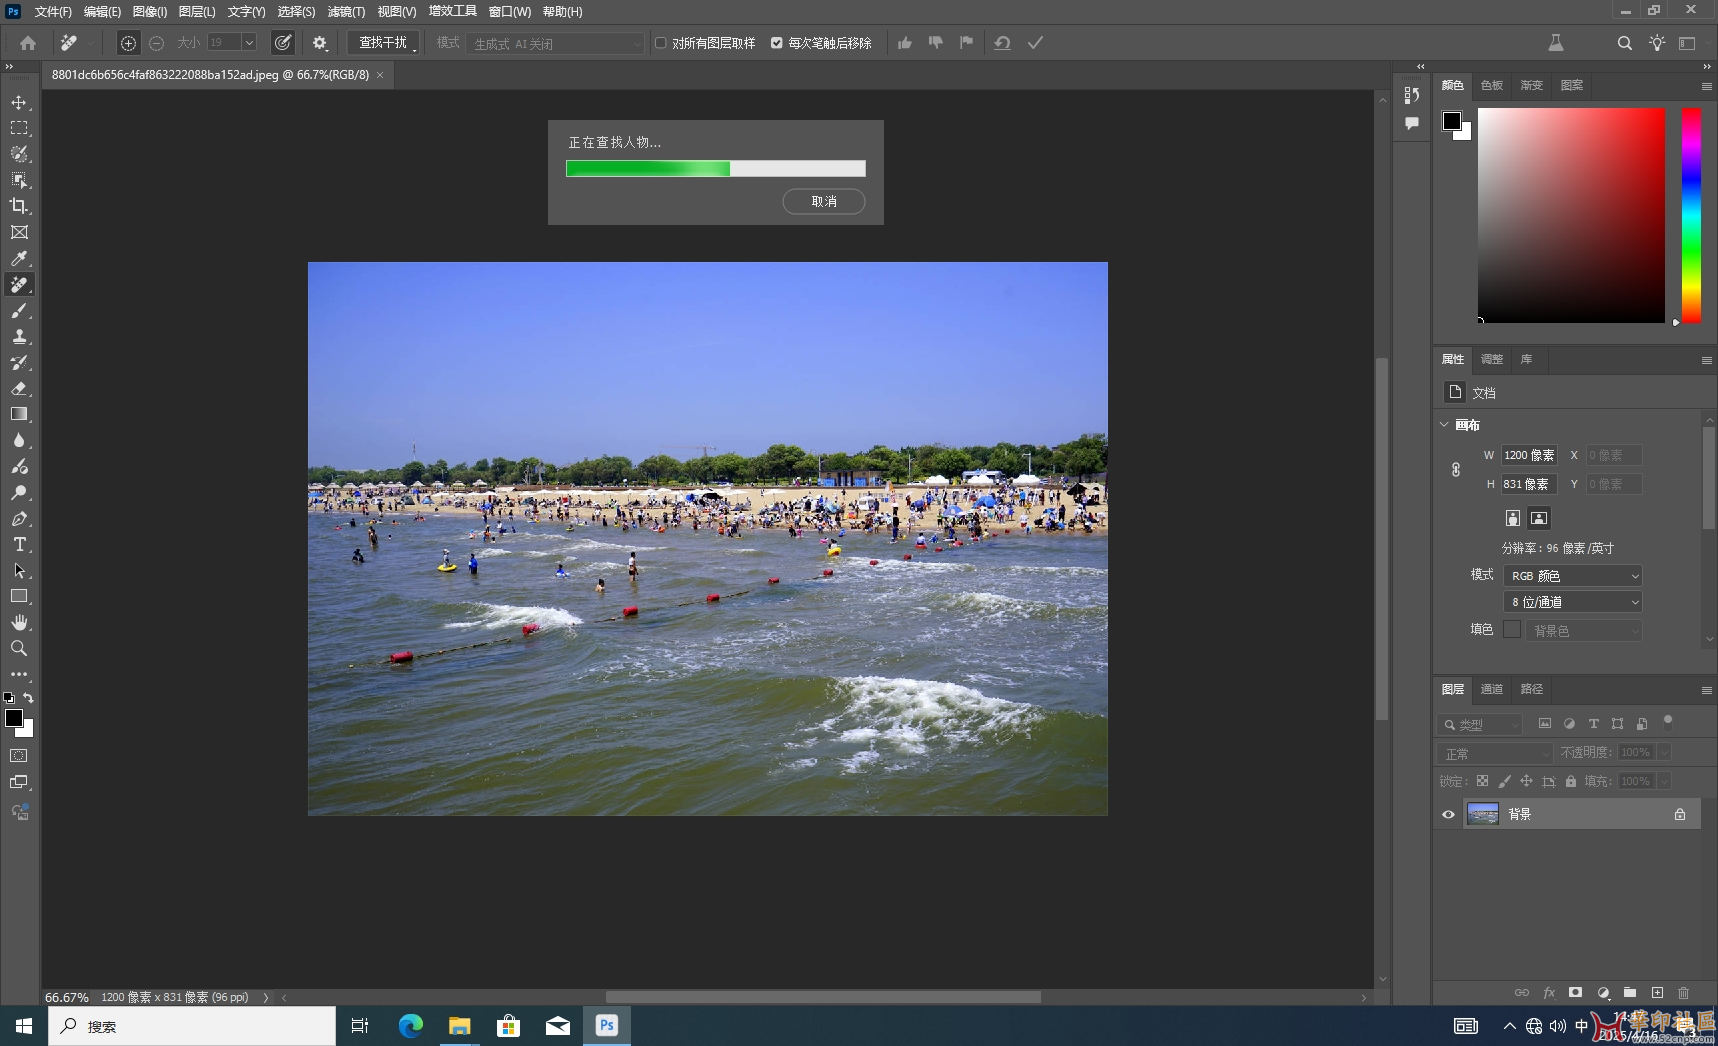Screen dimensions: 1718x1046
Task: Click the 背景 layer thumbnail
Action: coord(1483,814)
